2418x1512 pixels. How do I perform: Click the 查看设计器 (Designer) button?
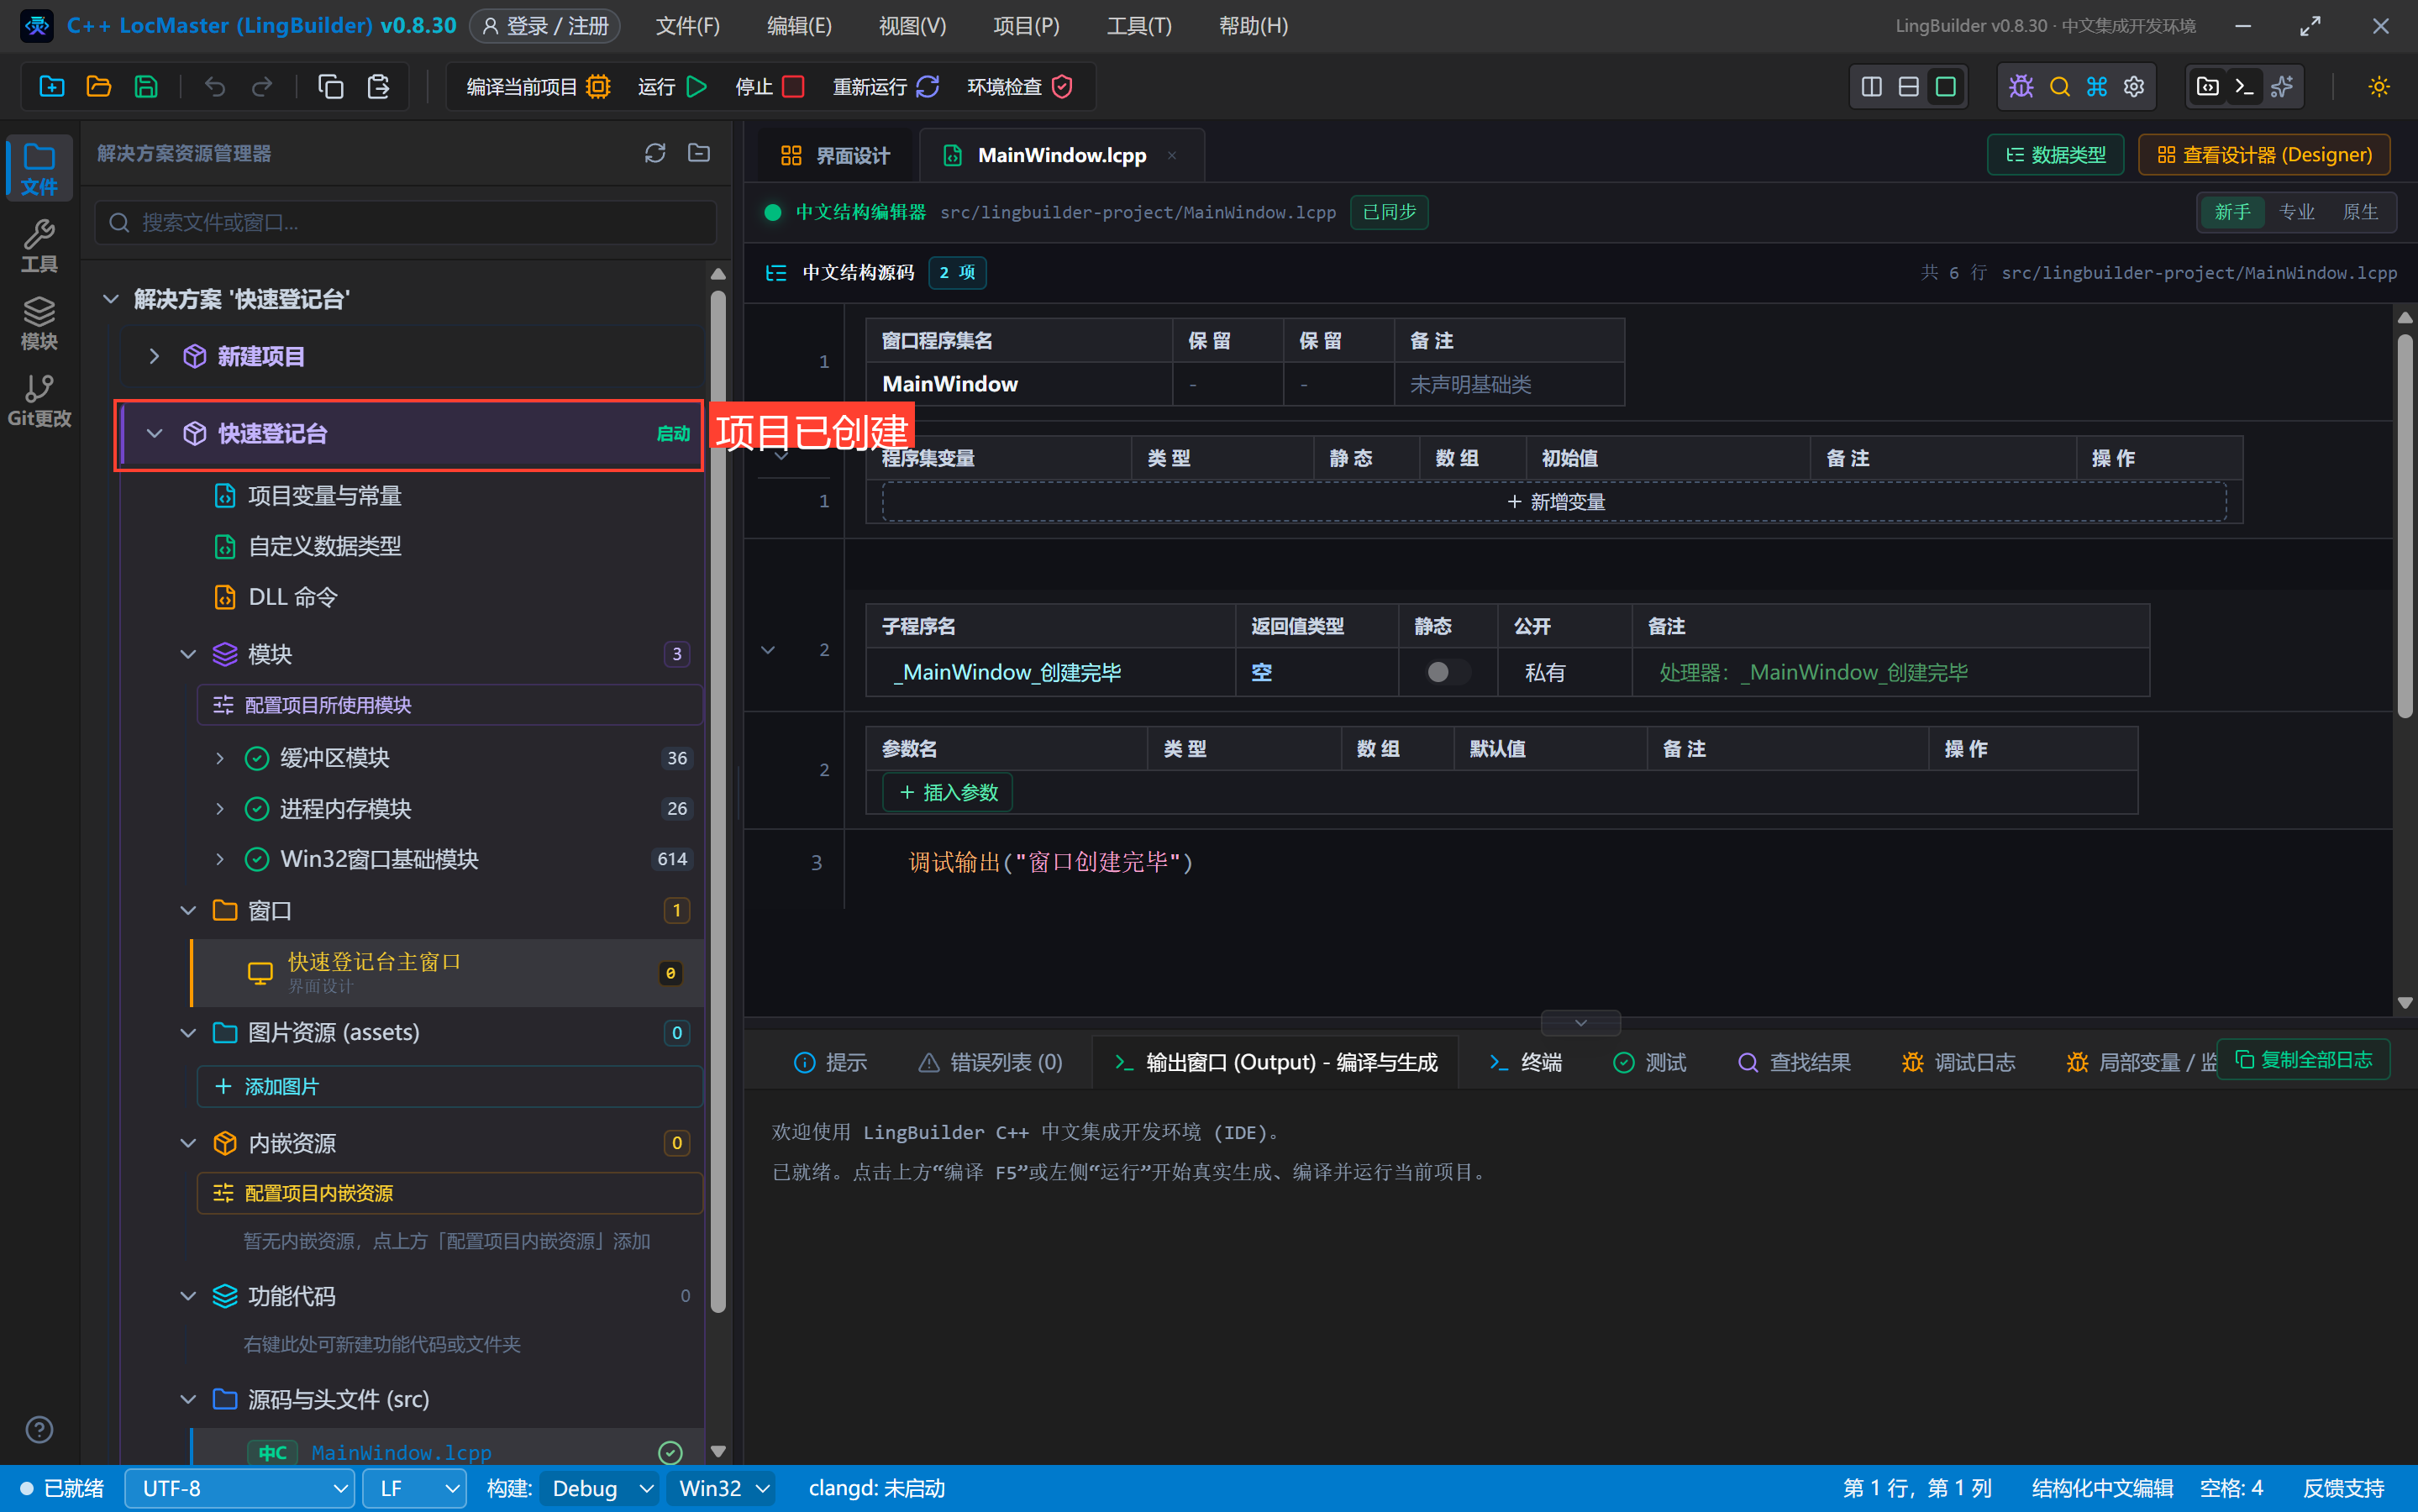pyautogui.click(x=2264, y=155)
